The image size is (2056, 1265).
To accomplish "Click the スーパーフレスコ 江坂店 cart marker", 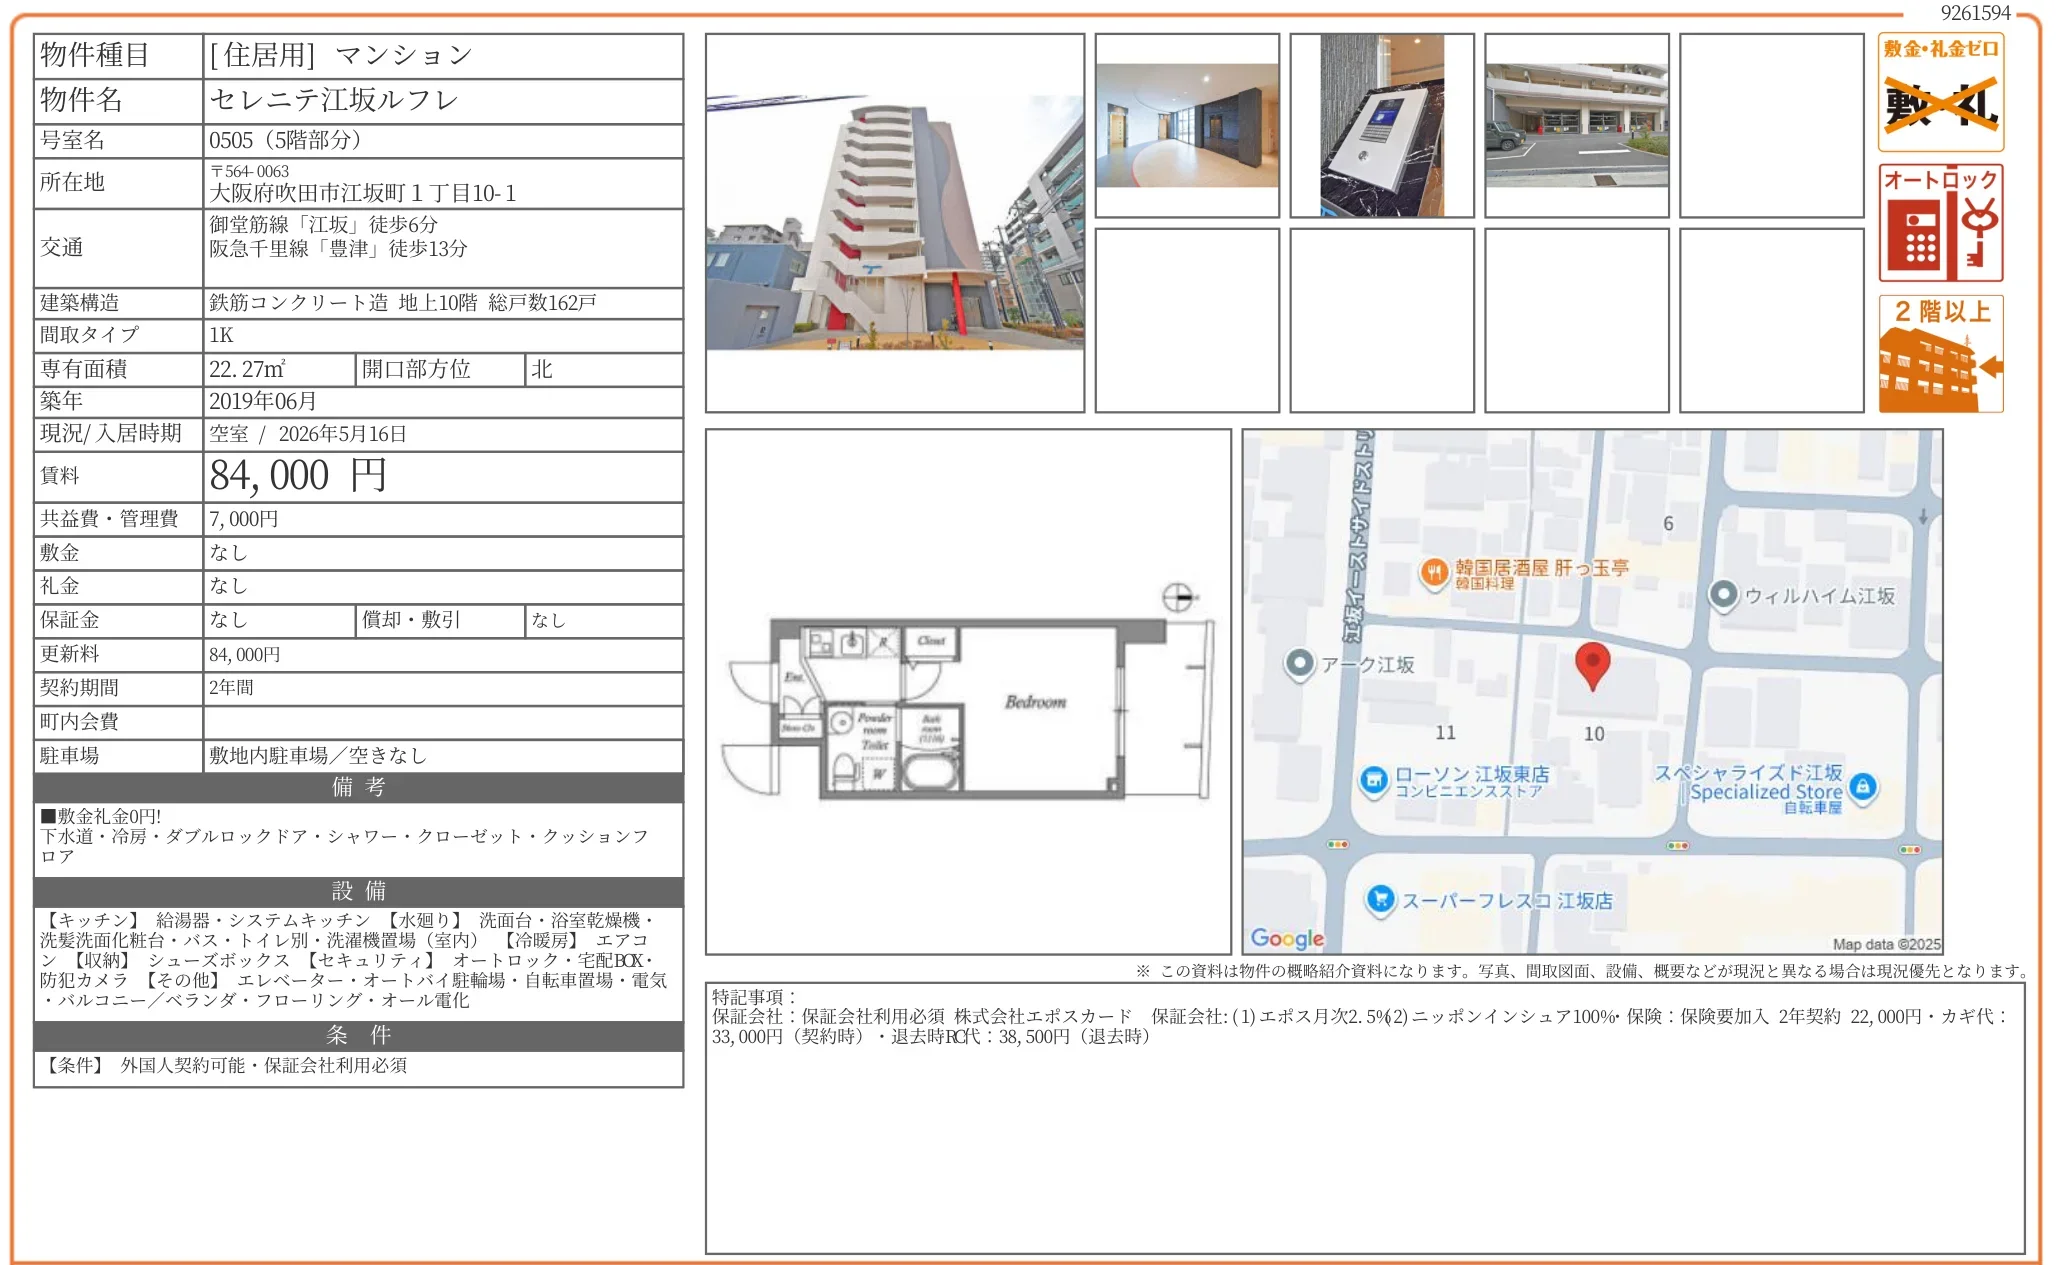I will (x=1380, y=899).
